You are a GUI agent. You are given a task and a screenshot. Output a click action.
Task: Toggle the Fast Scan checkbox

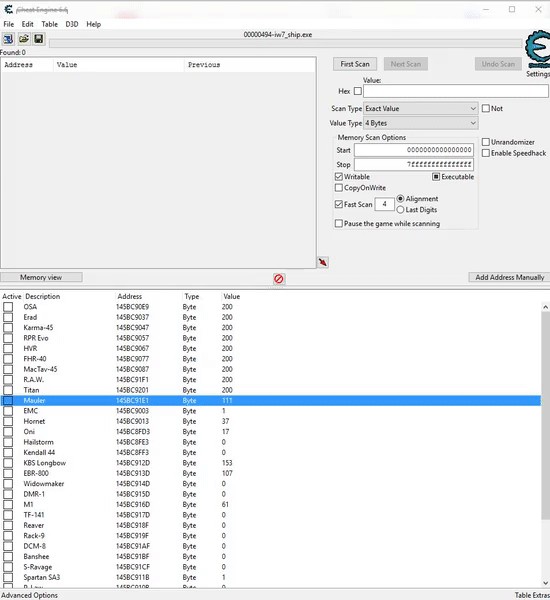click(x=338, y=204)
